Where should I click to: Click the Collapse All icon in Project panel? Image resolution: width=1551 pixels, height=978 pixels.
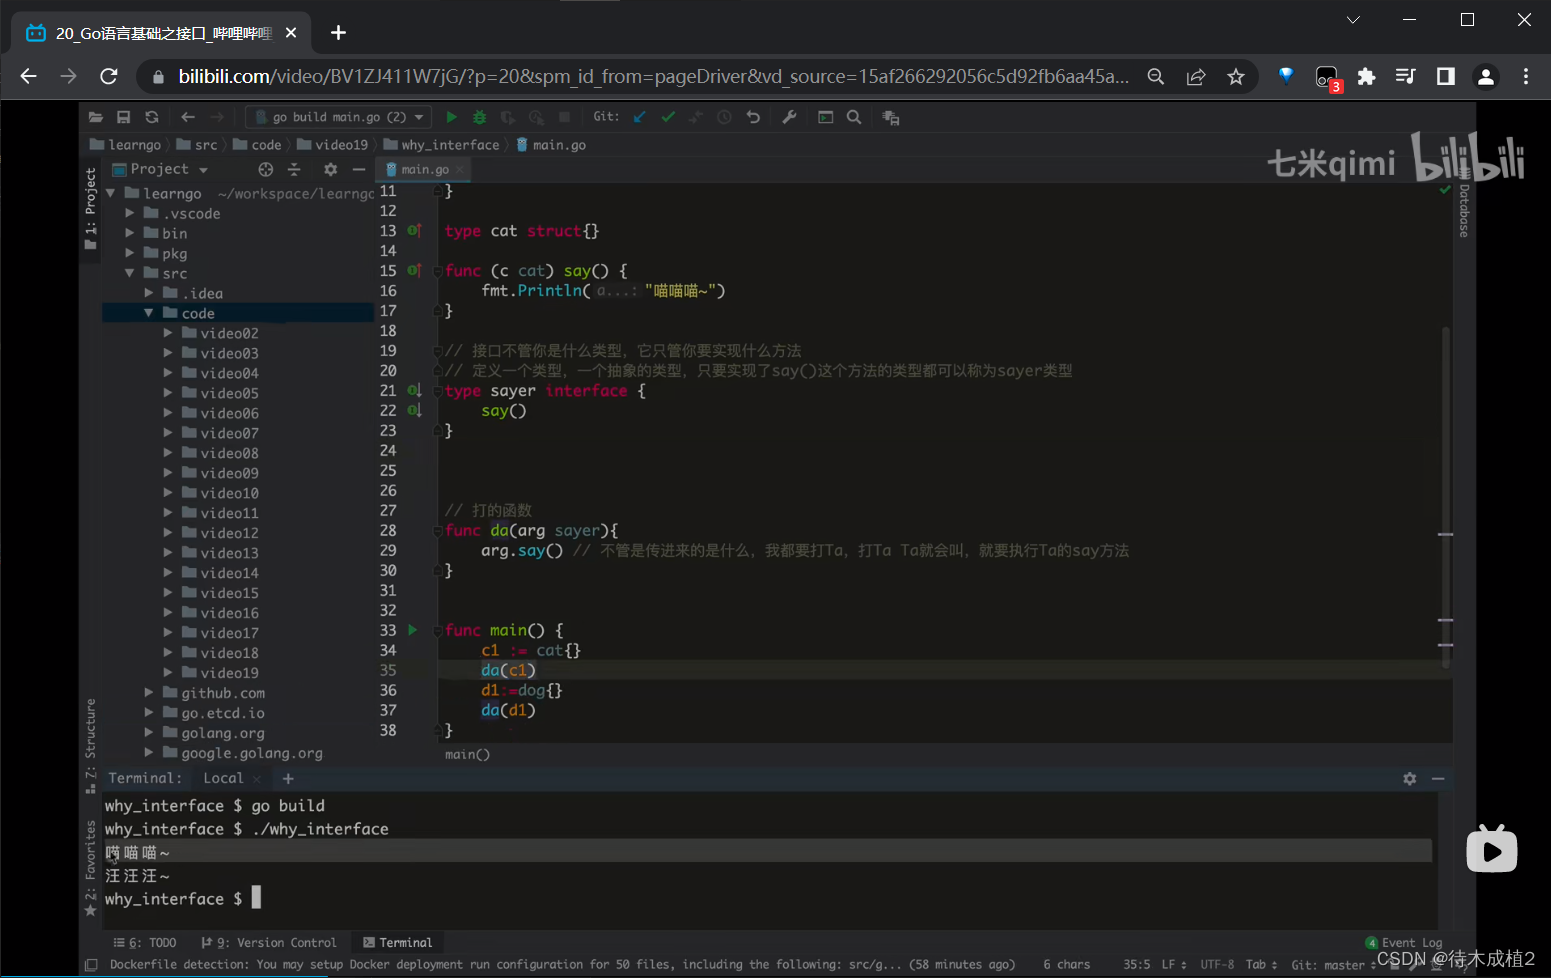(294, 169)
